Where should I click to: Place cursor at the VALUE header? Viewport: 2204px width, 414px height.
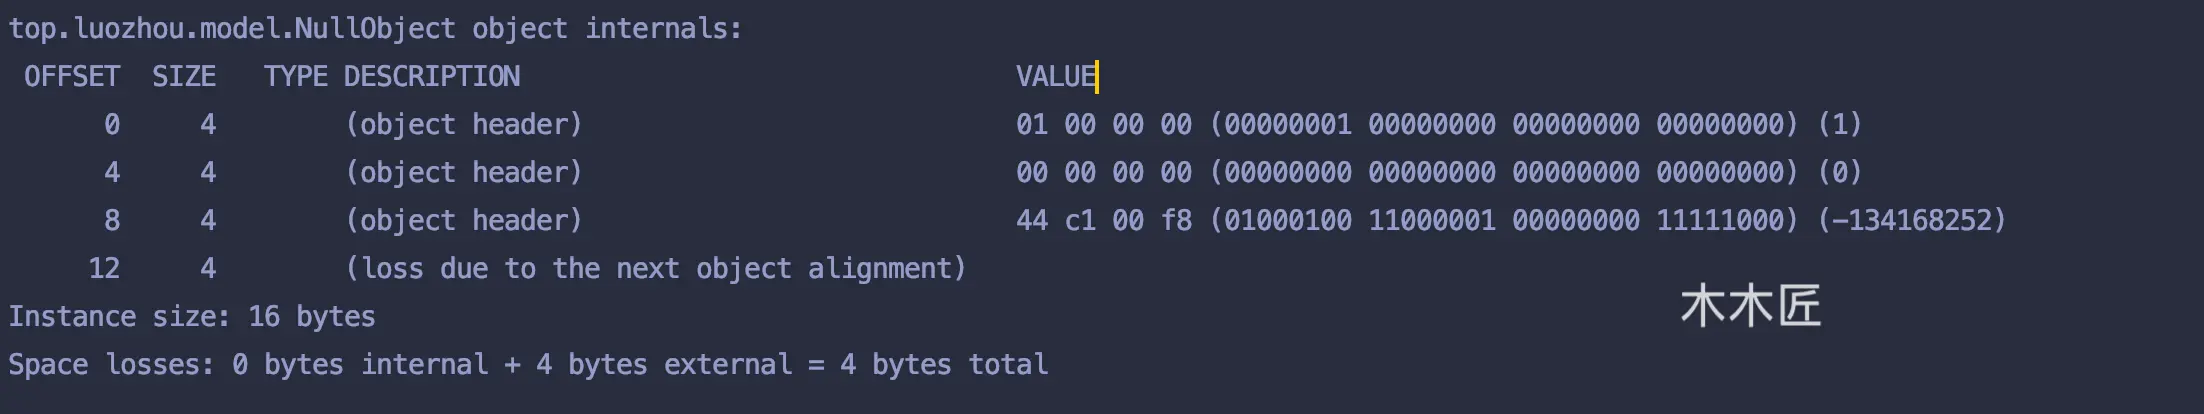[1056, 77]
